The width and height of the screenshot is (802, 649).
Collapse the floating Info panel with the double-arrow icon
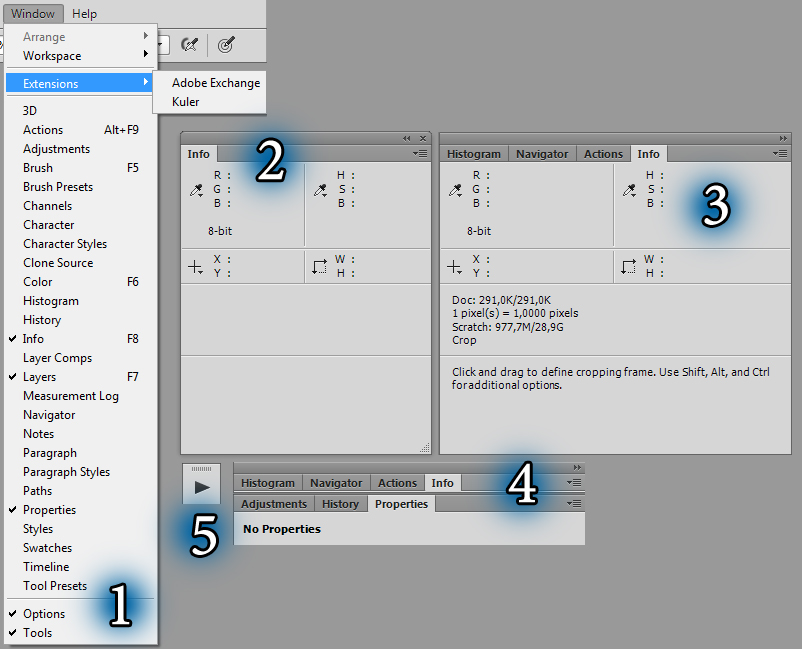tap(407, 138)
